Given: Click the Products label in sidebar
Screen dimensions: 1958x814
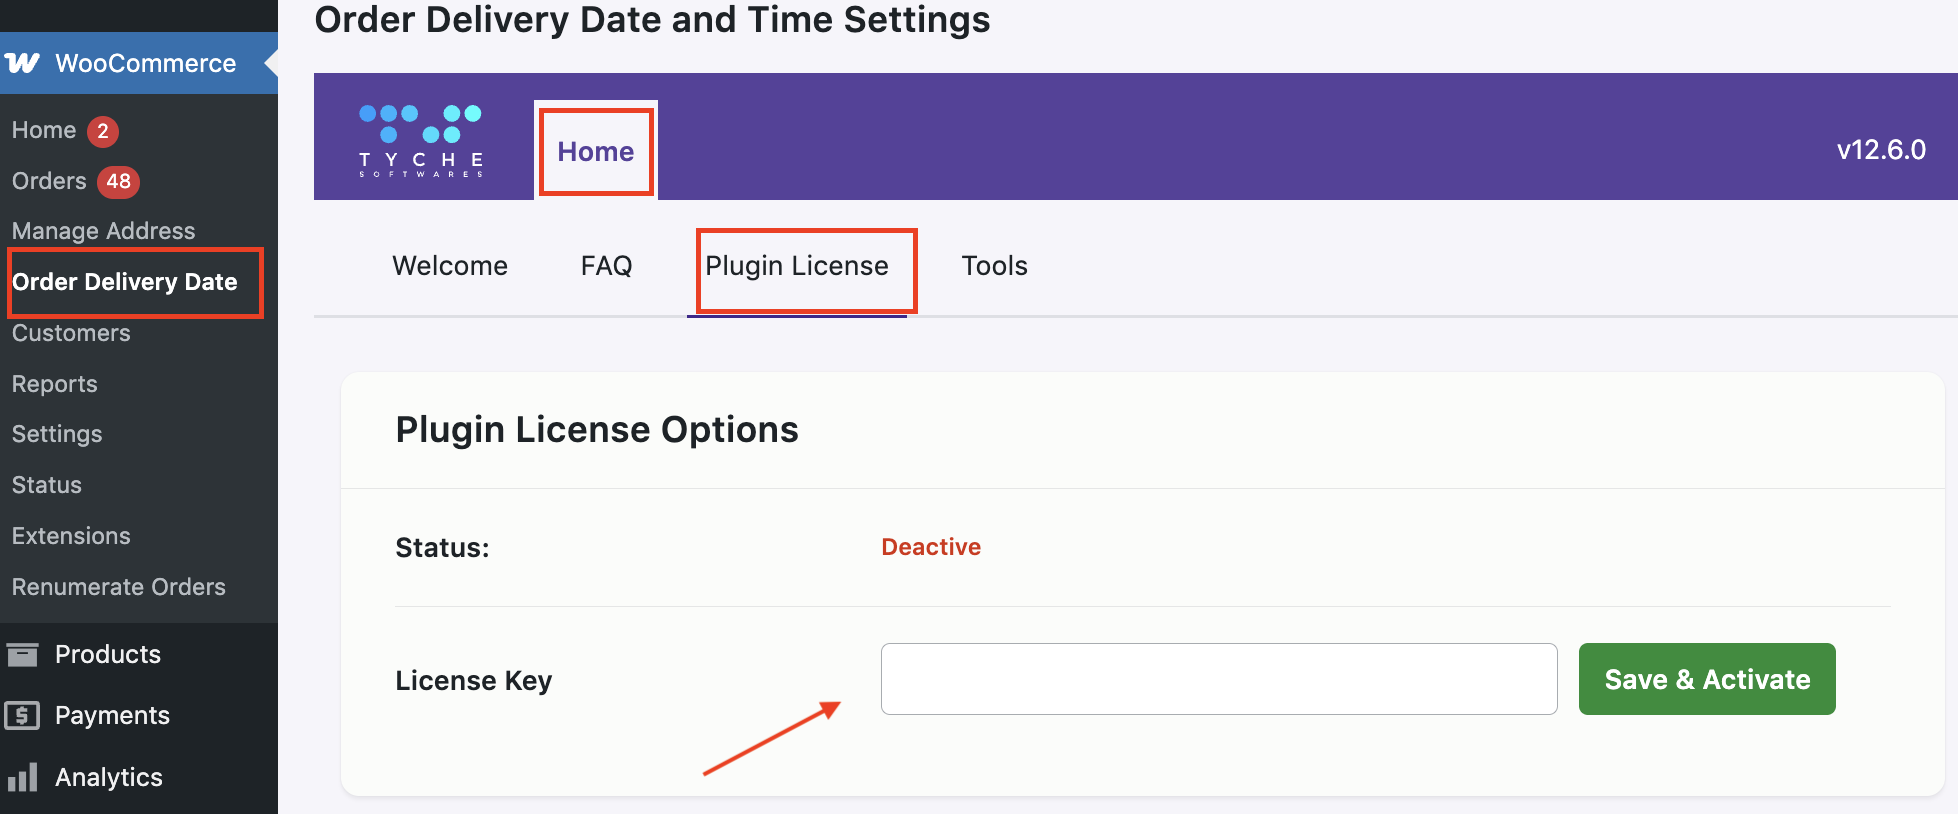Looking at the screenshot, I should pyautogui.click(x=108, y=654).
